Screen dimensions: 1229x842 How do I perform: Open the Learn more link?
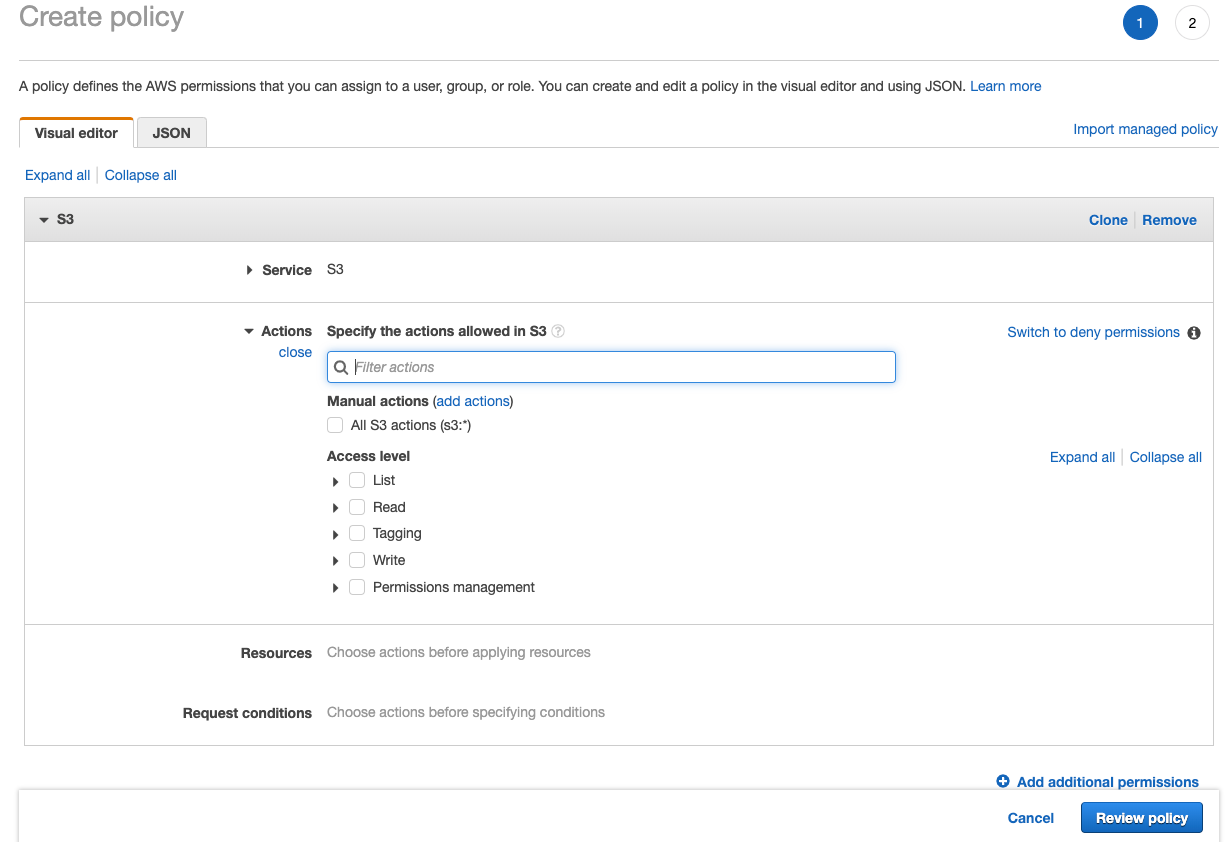[1005, 86]
